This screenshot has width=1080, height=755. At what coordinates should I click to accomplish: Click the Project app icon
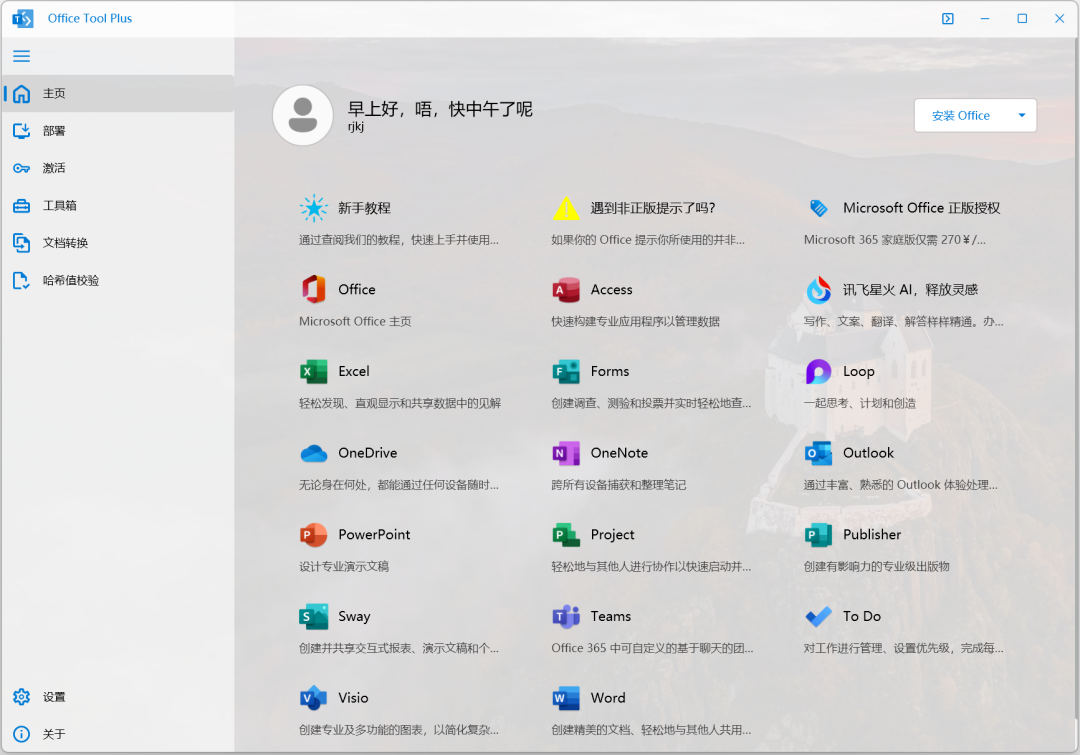pos(566,535)
